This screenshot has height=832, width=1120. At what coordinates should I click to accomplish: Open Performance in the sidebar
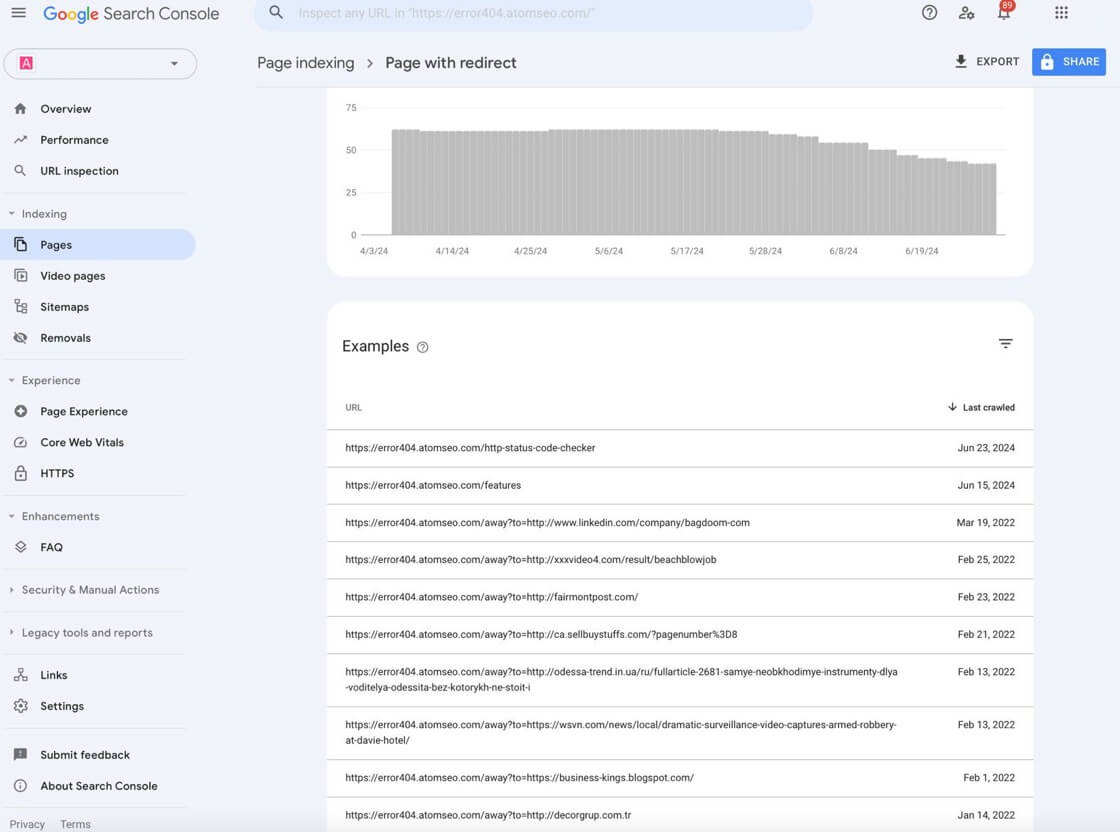74,140
